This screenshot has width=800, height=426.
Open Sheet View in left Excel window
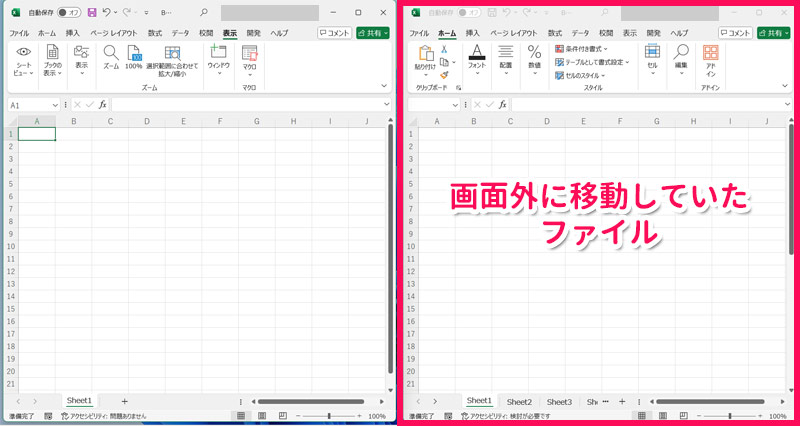23,61
